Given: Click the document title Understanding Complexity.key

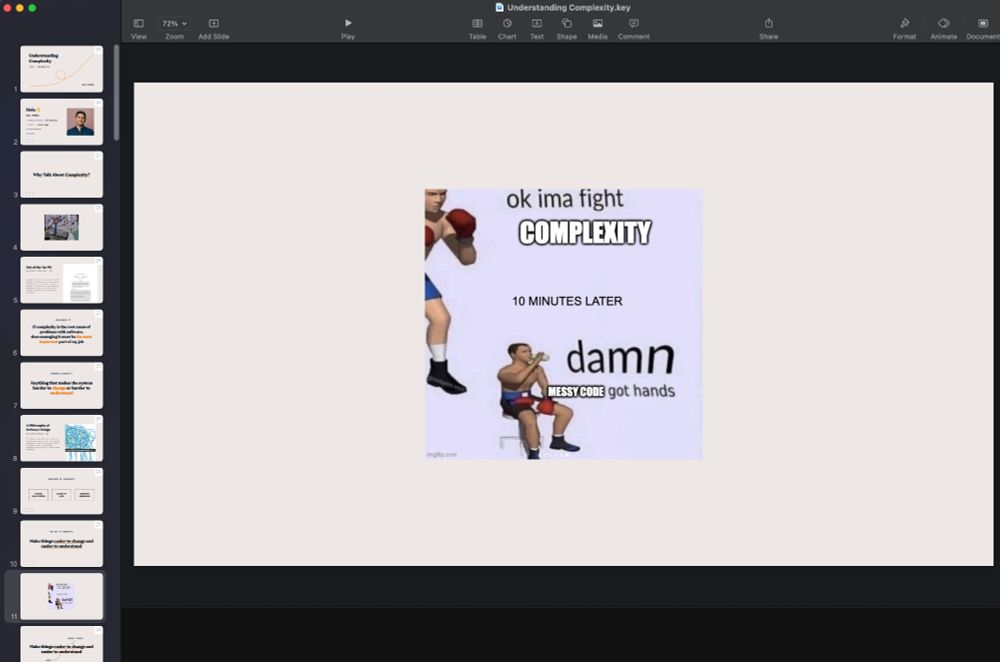Looking at the screenshot, I should pyautogui.click(x=569, y=8).
